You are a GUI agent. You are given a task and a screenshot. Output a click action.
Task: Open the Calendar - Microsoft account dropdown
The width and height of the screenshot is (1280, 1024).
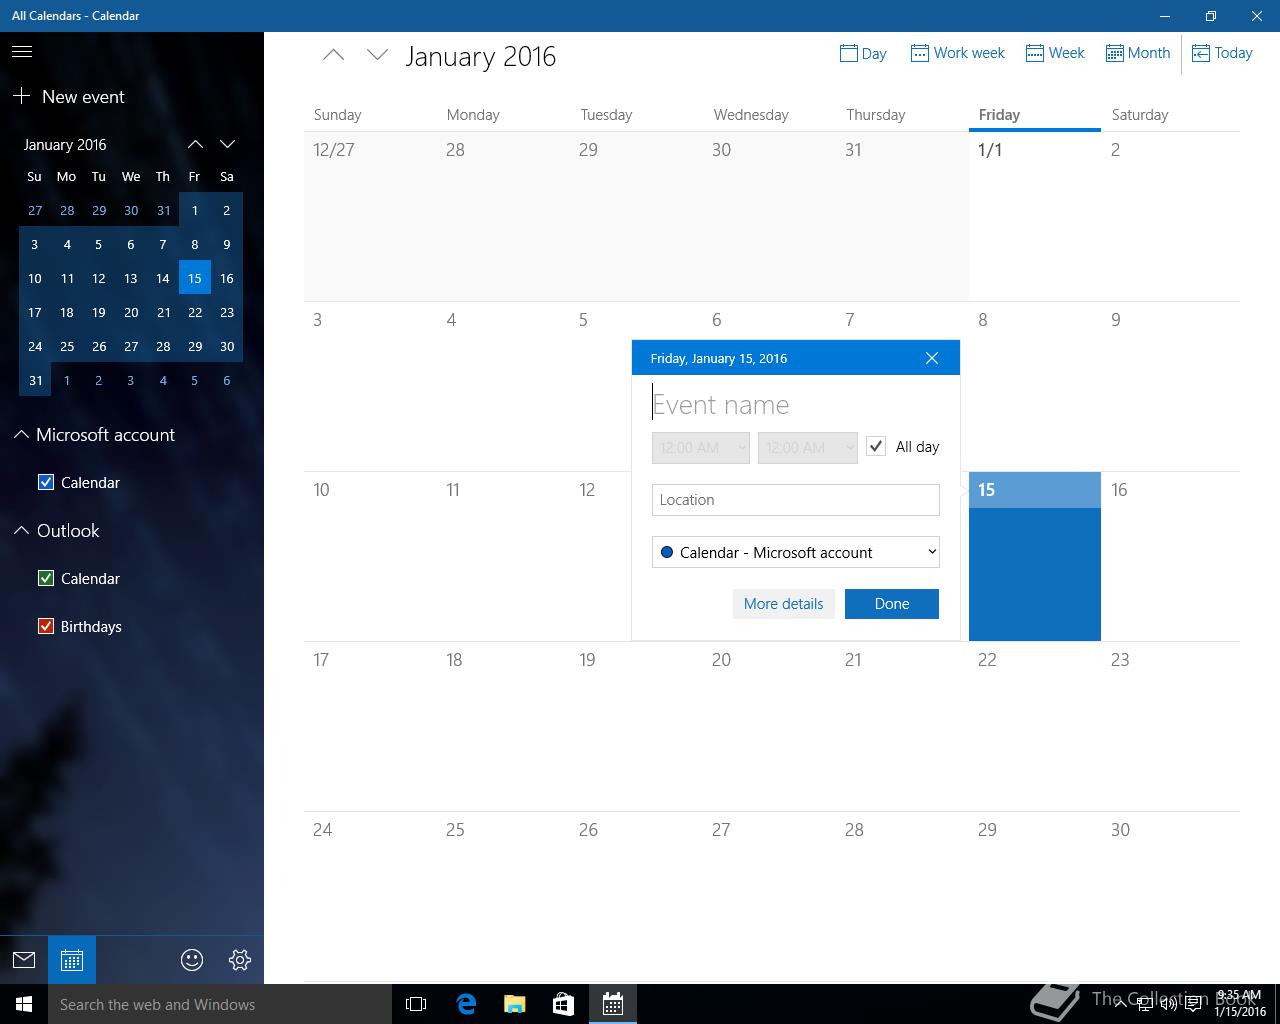[796, 552]
